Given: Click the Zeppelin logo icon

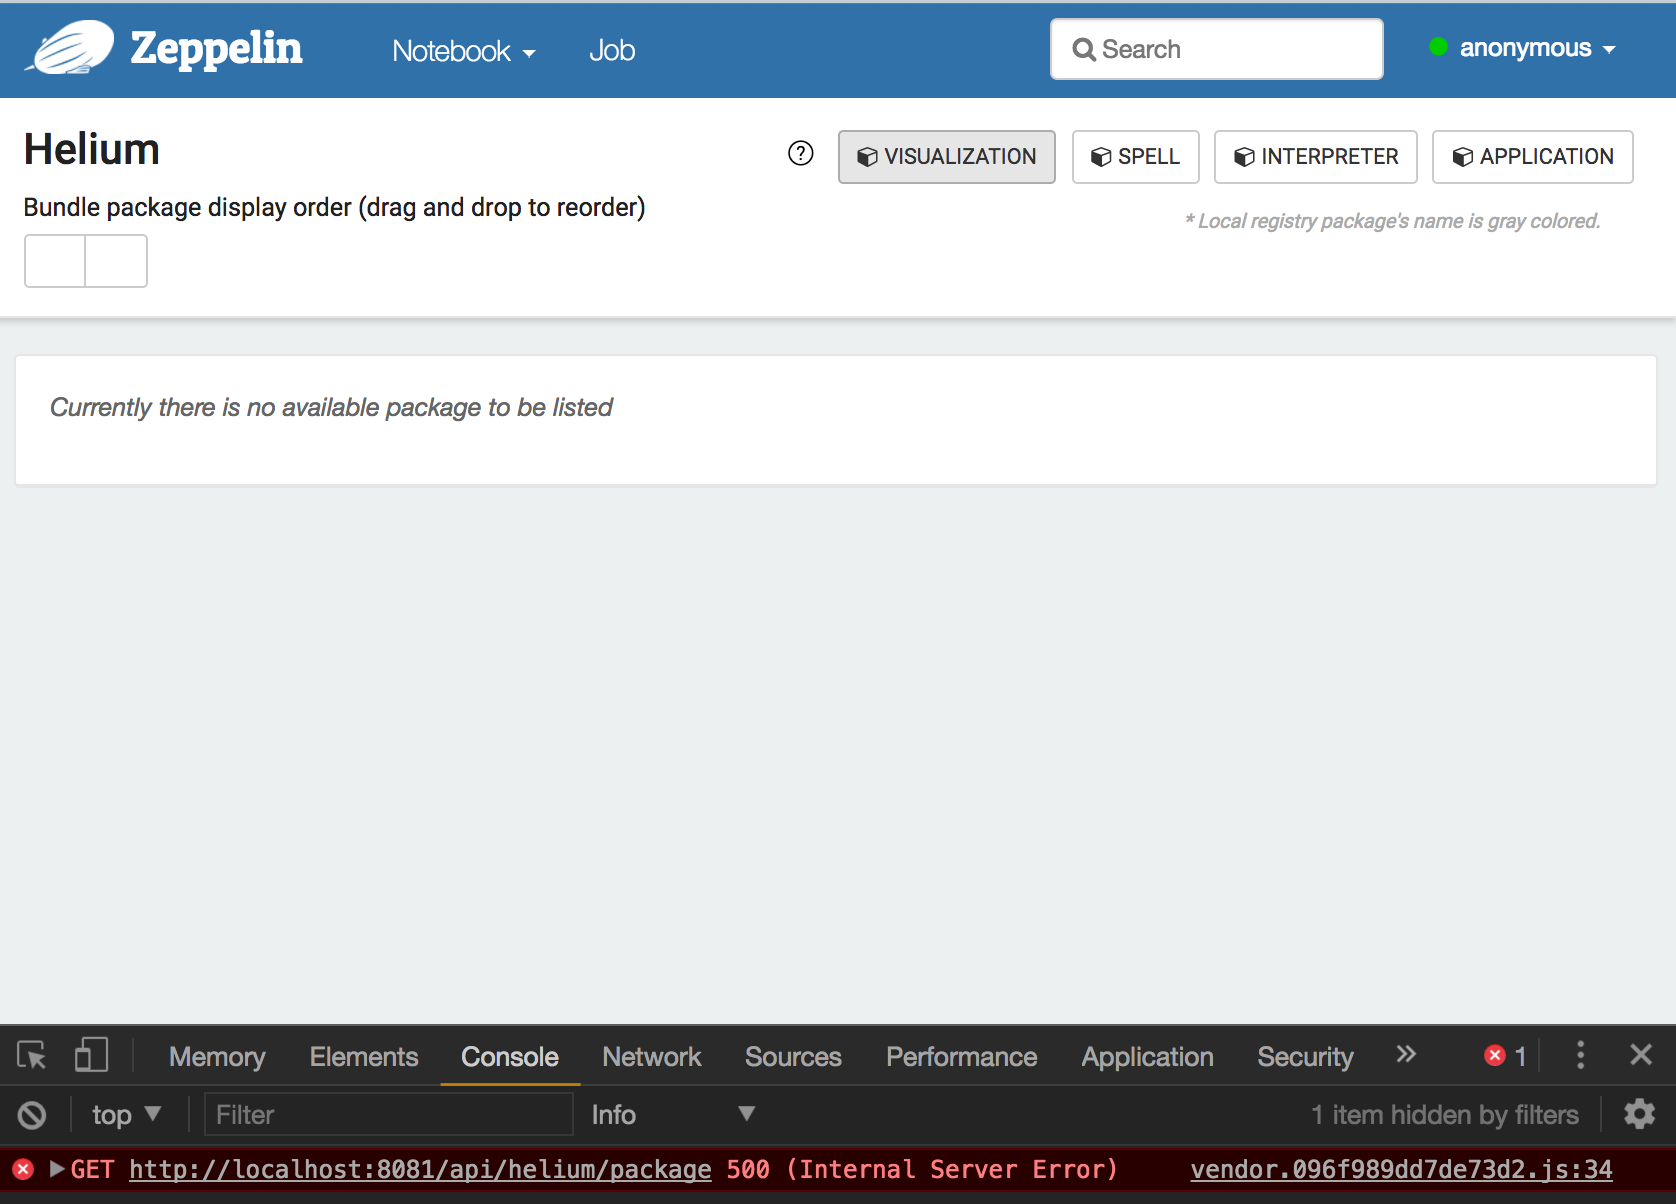Looking at the screenshot, I should tap(70, 48).
